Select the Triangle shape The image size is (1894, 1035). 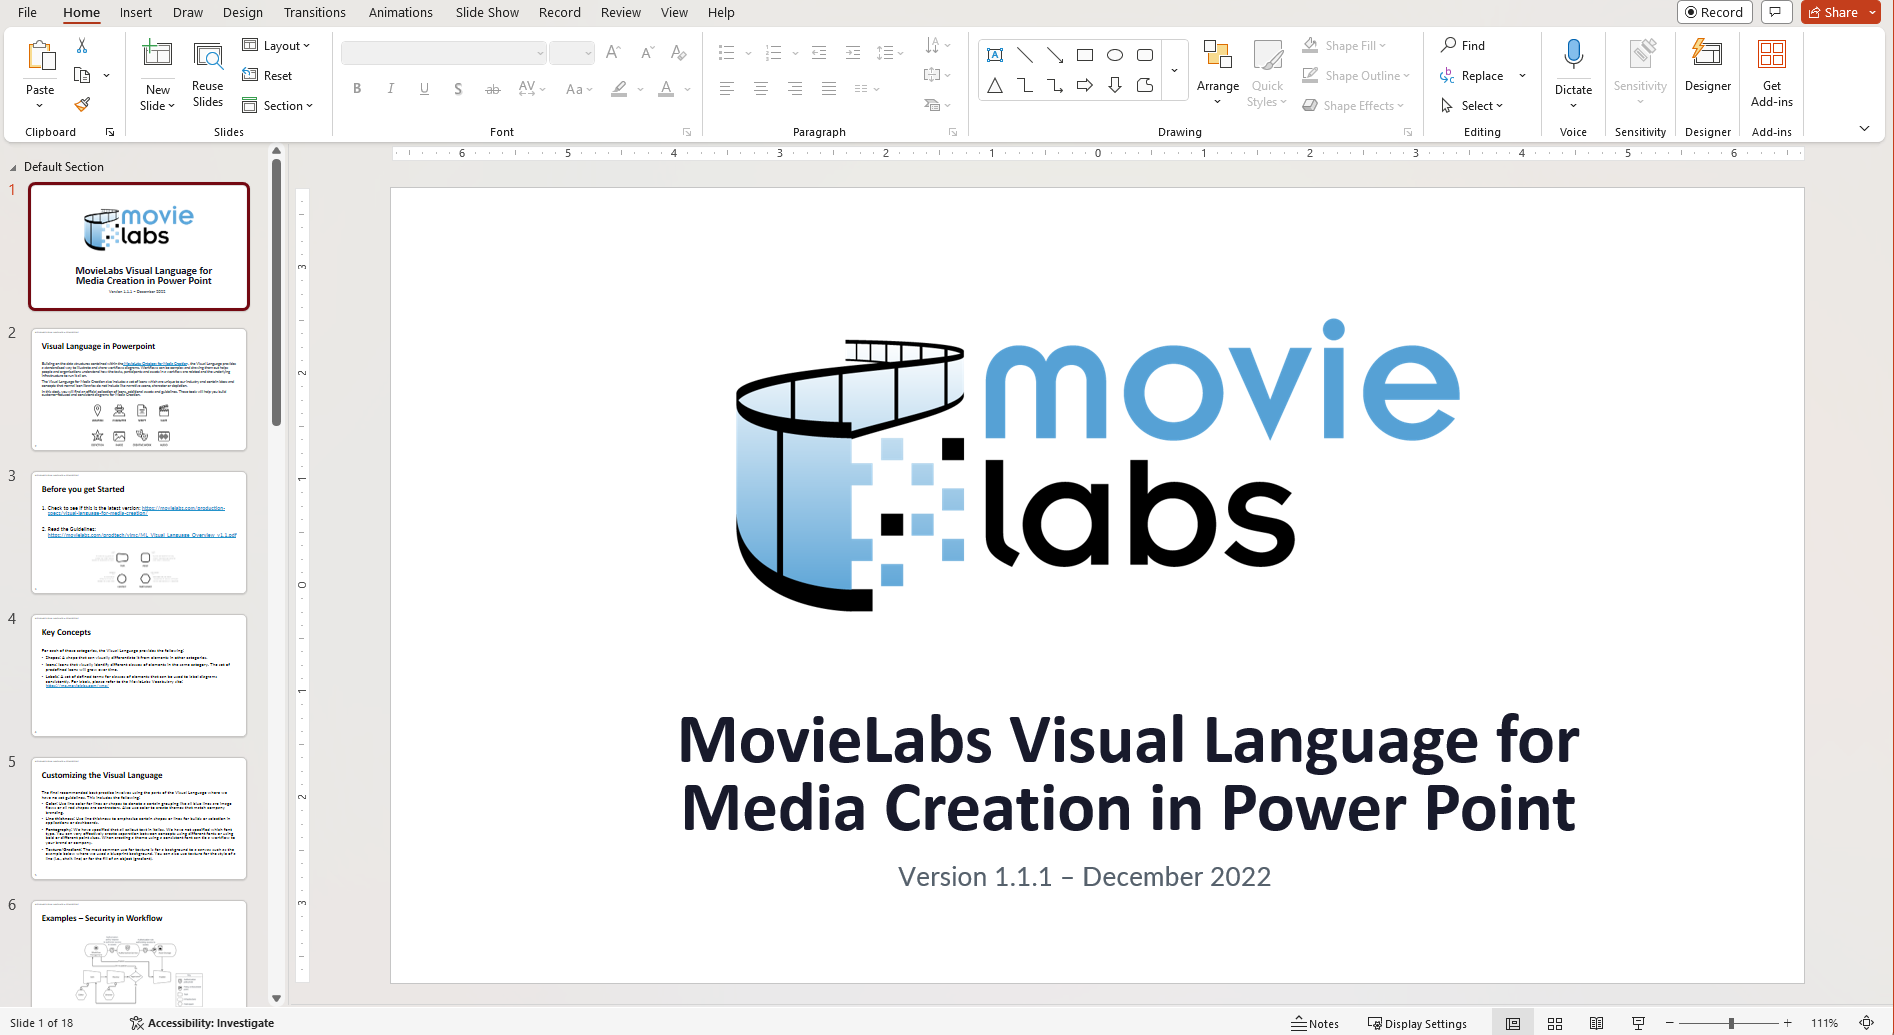[995, 86]
